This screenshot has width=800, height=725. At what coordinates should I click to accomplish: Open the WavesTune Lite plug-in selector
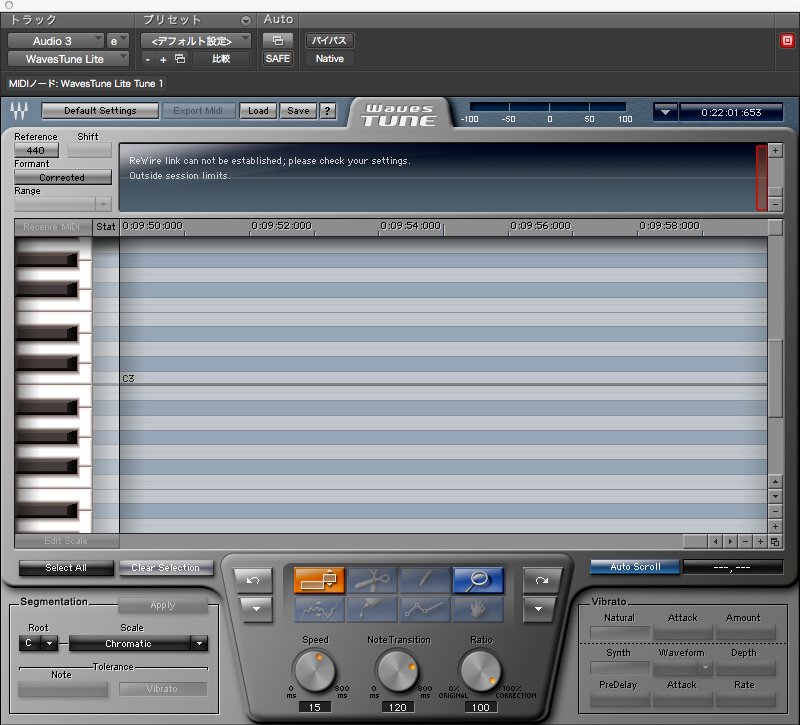pyautogui.click(x=68, y=59)
